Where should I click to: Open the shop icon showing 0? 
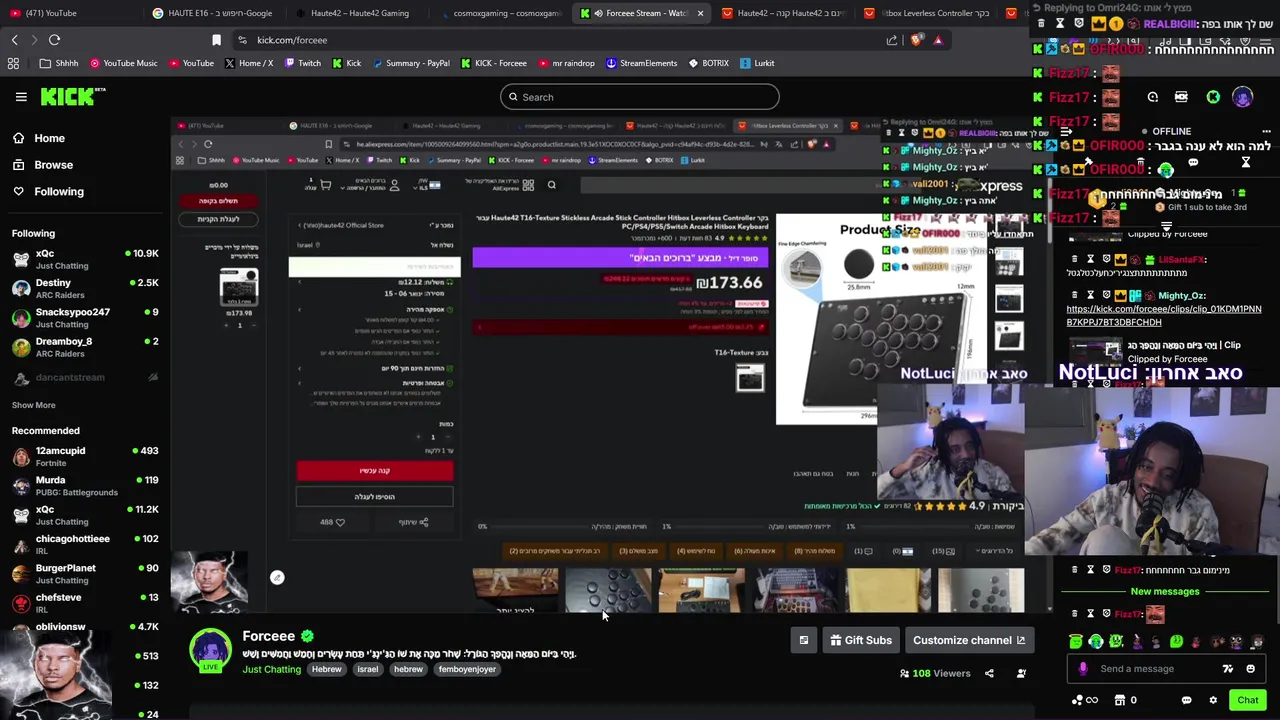[1126, 700]
